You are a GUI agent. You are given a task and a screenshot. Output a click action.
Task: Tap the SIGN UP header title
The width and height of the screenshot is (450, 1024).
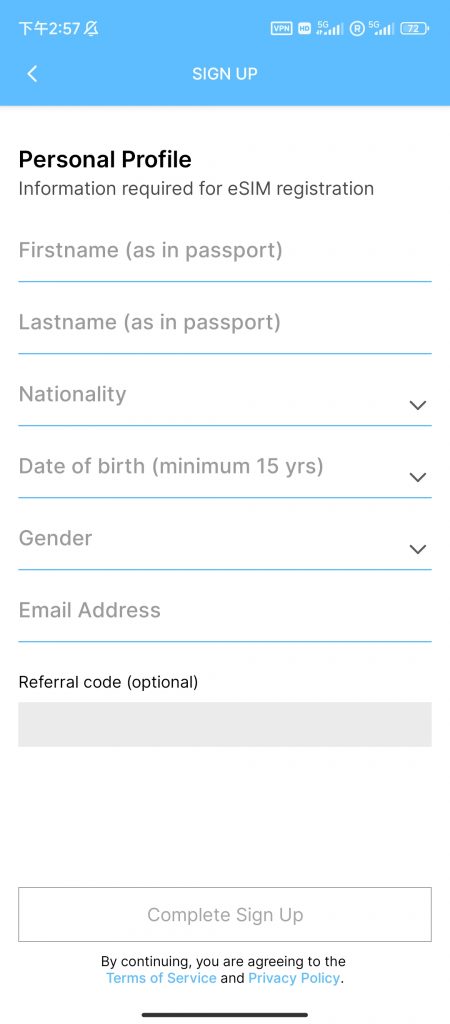coord(225,74)
